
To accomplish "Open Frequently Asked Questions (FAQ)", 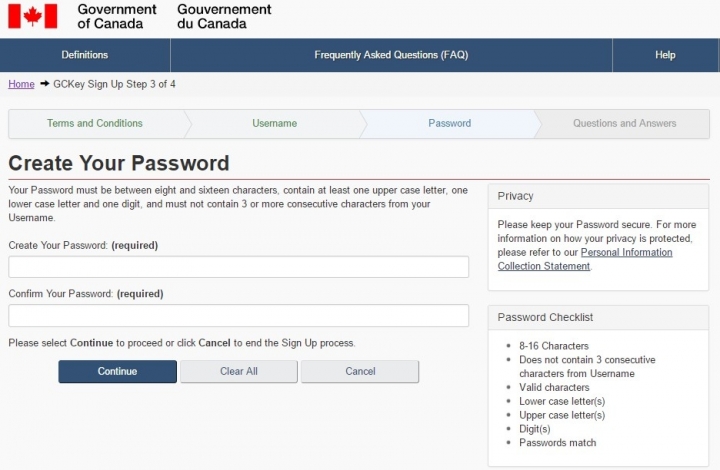I will click(x=391, y=55).
